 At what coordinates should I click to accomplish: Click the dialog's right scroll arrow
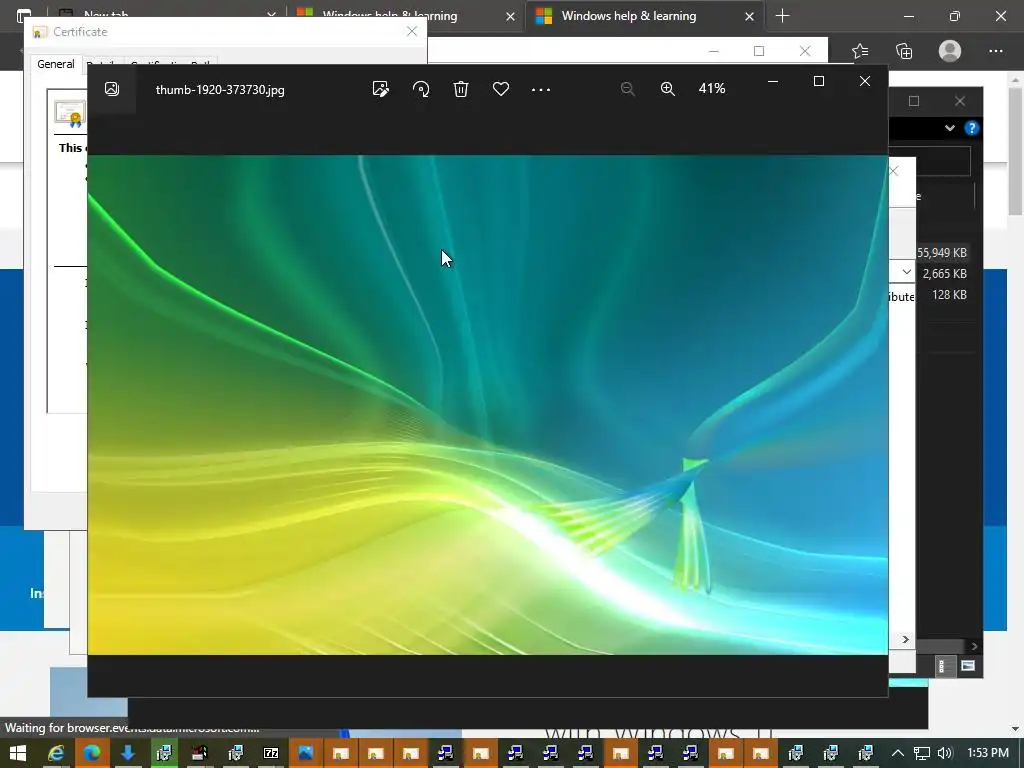[x=906, y=639]
